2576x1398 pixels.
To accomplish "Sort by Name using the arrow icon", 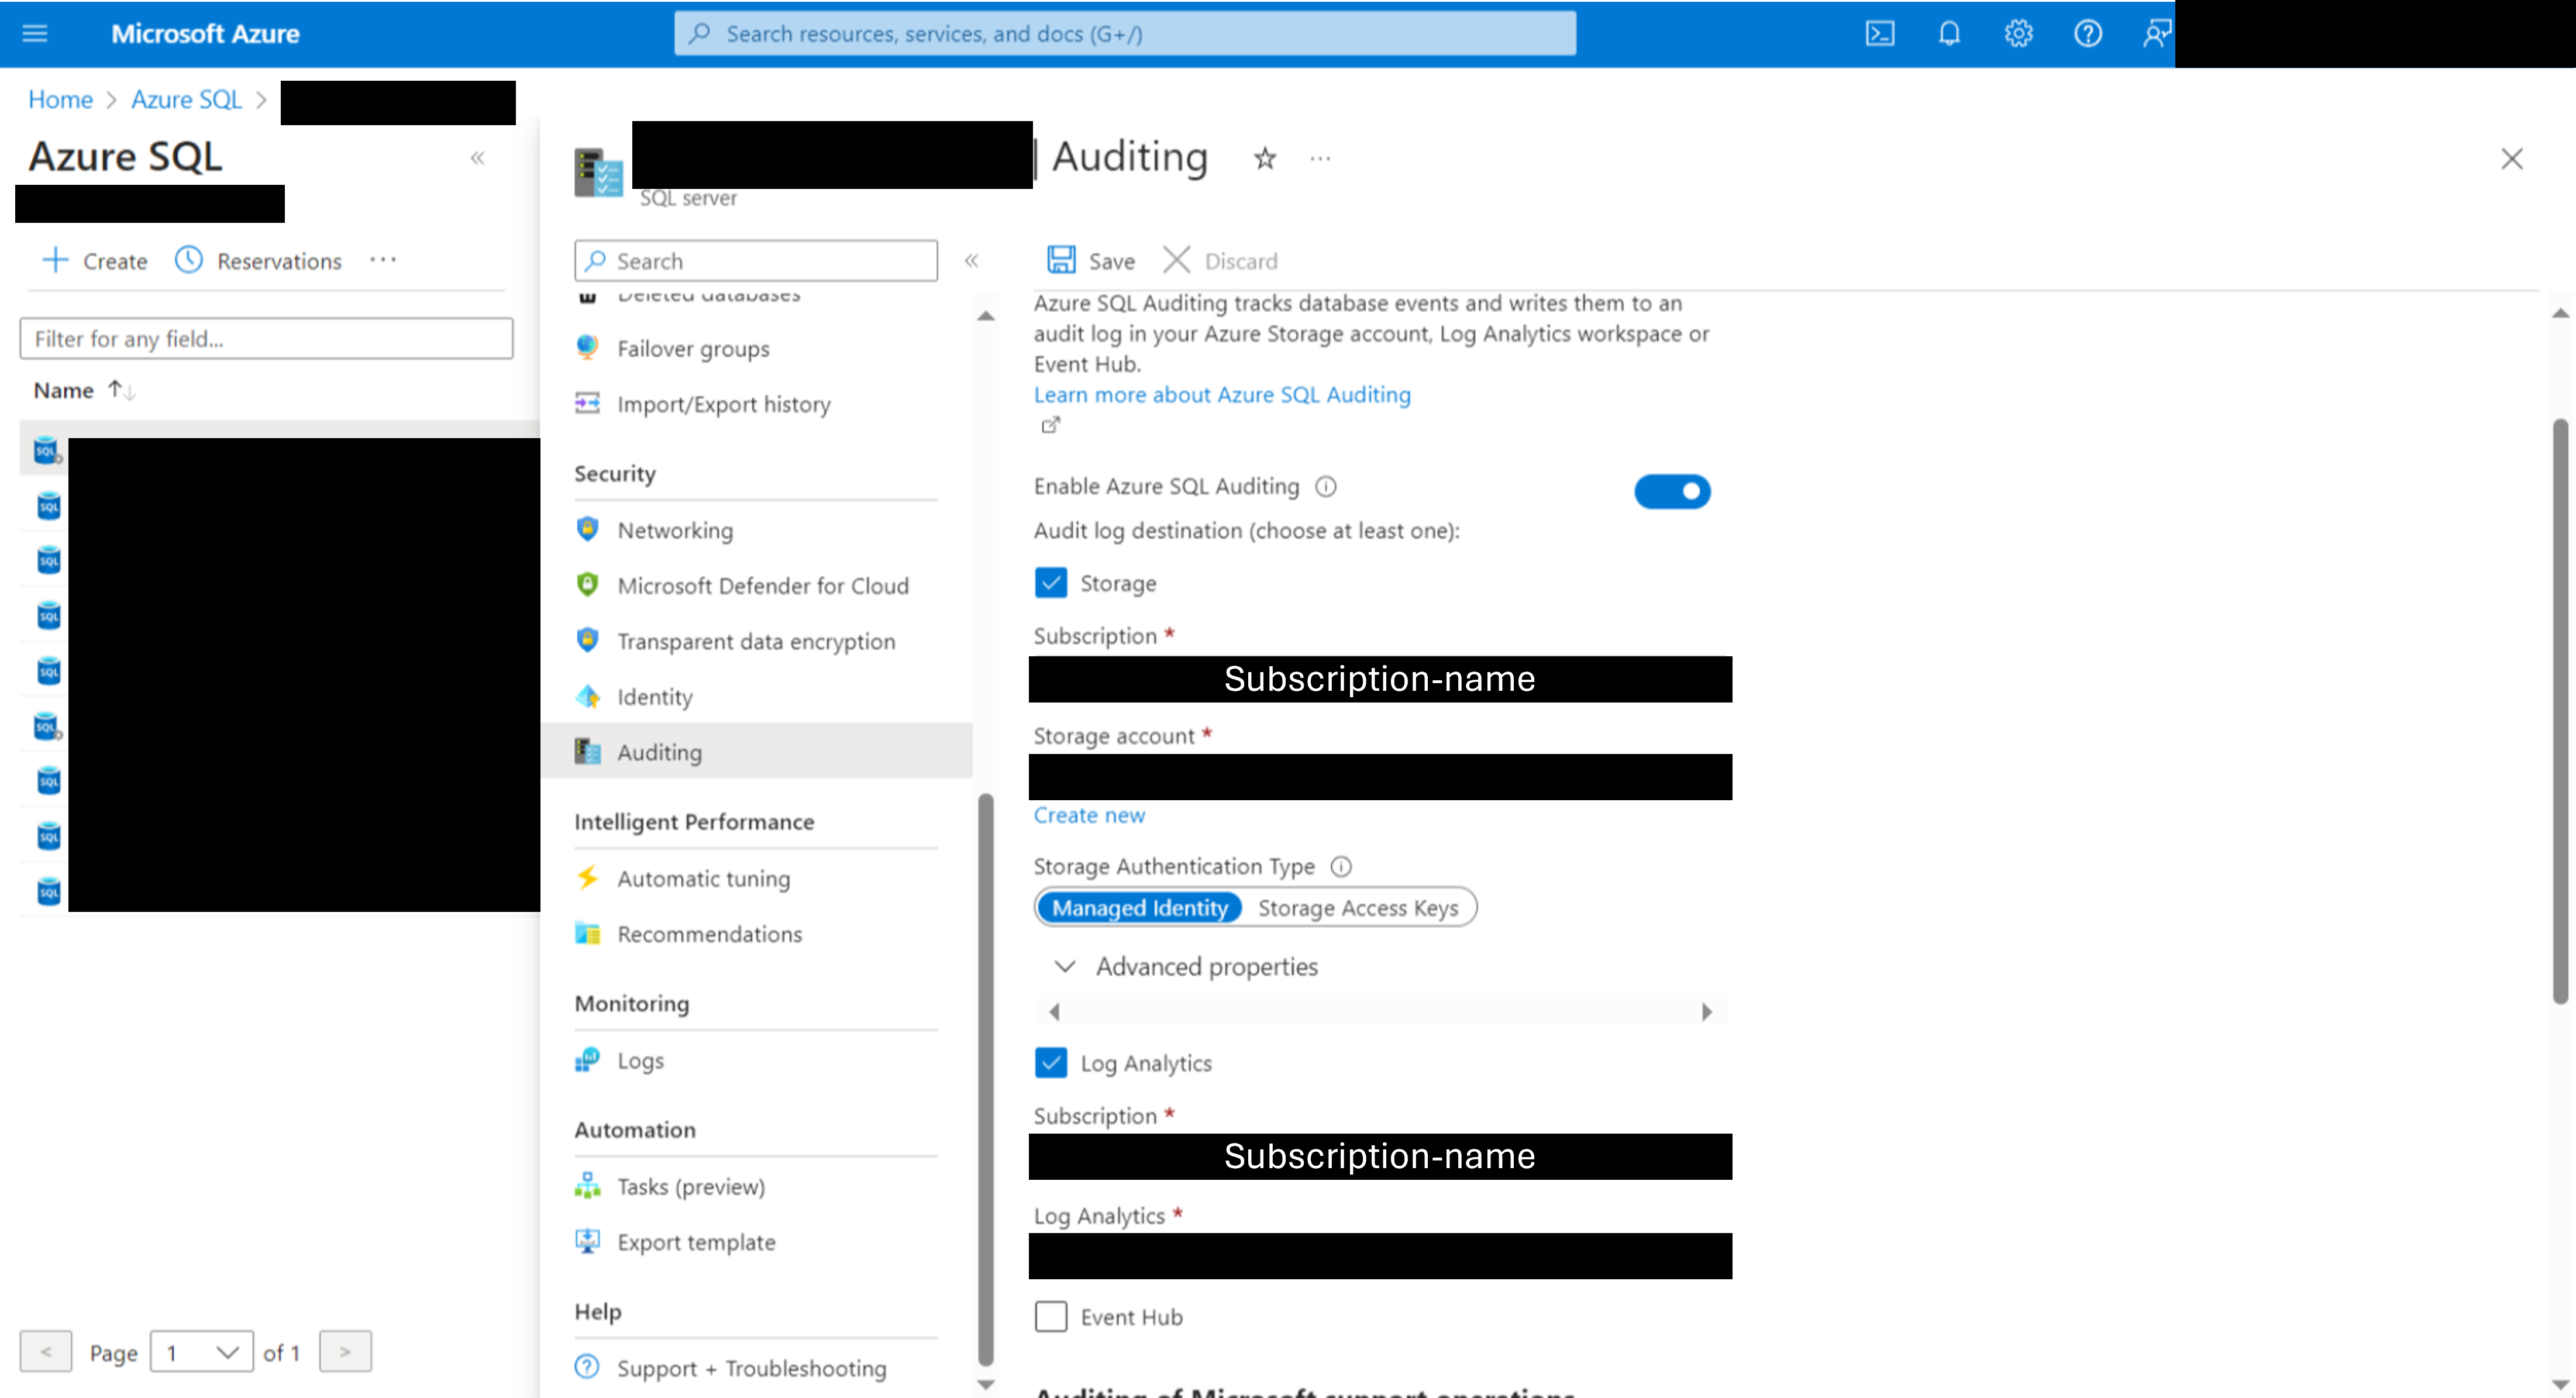I will point(122,390).
